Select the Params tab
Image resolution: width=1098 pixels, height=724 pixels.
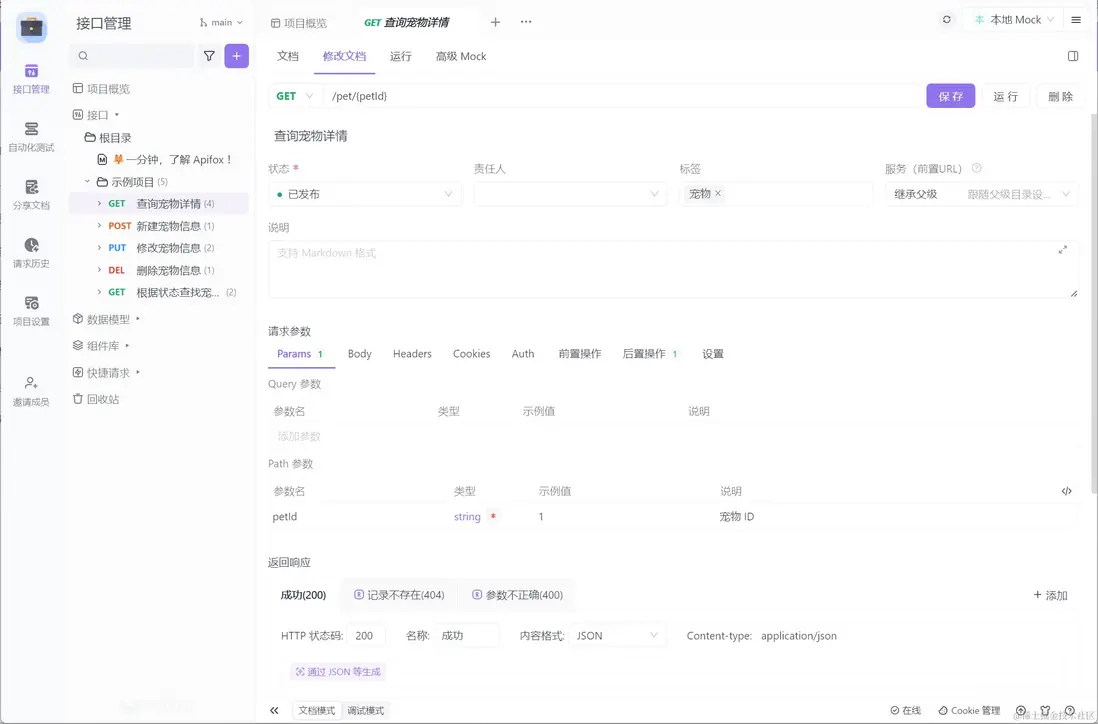(300, 354)
